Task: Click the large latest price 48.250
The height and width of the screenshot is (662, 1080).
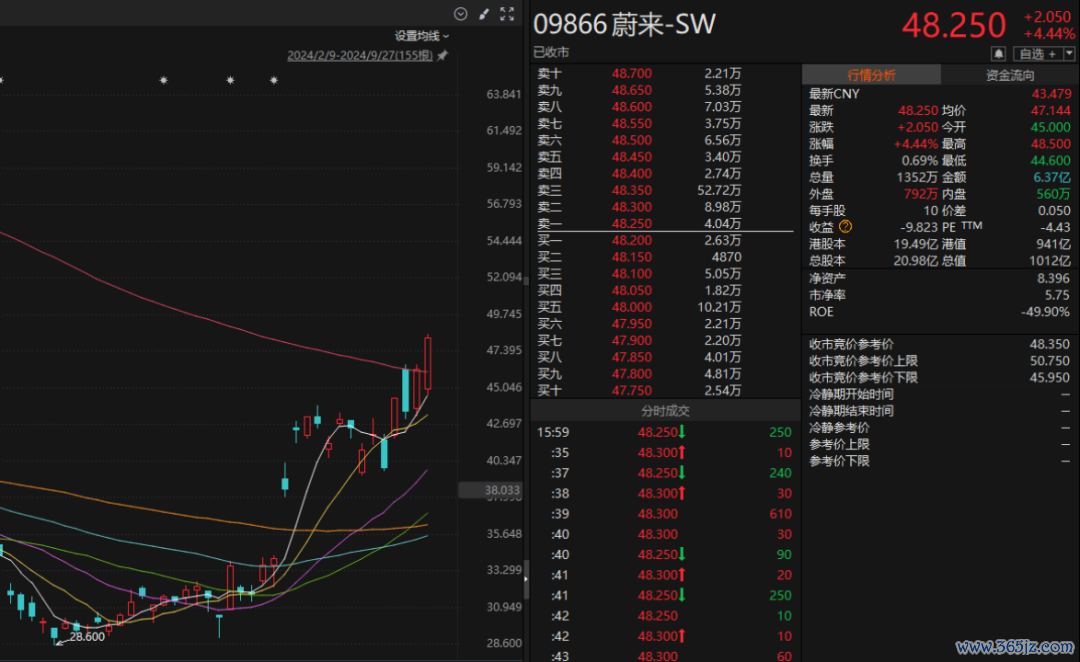Action: click(x=954, y=26)
